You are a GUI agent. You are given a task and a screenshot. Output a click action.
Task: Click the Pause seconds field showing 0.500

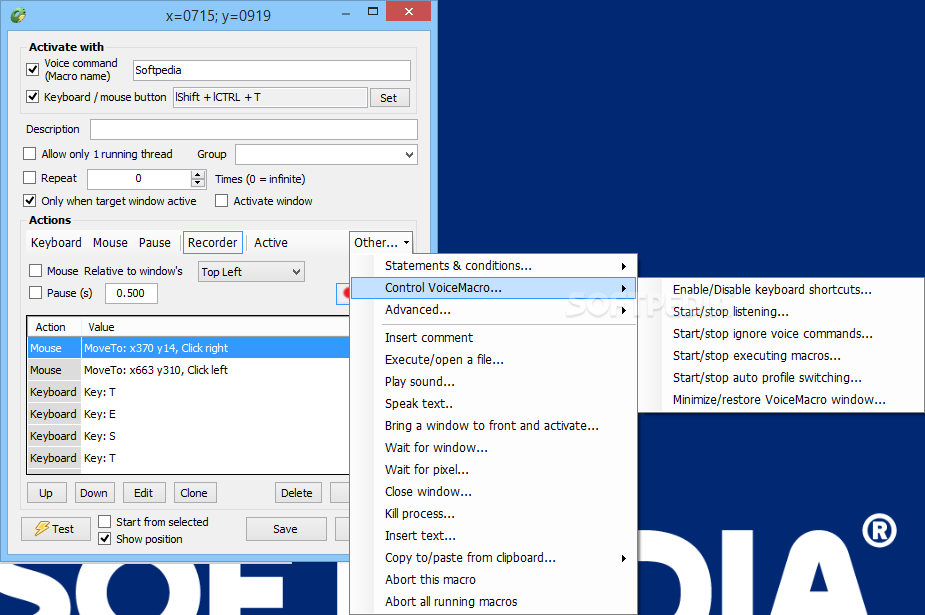coord(131,293)
